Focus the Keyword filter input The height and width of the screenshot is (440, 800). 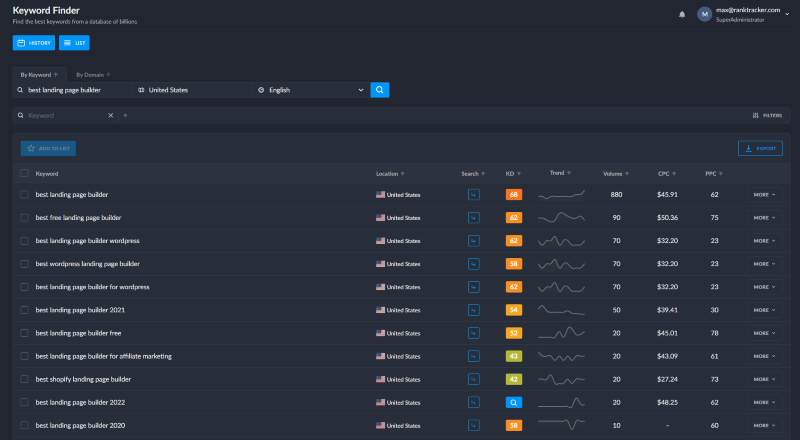point(65,115)
